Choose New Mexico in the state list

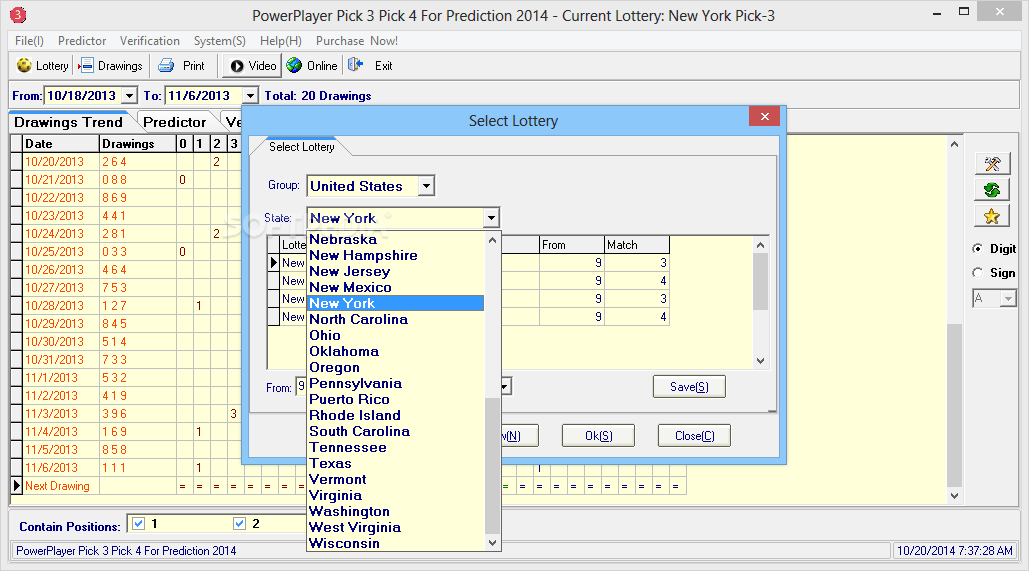click(396, 287)
